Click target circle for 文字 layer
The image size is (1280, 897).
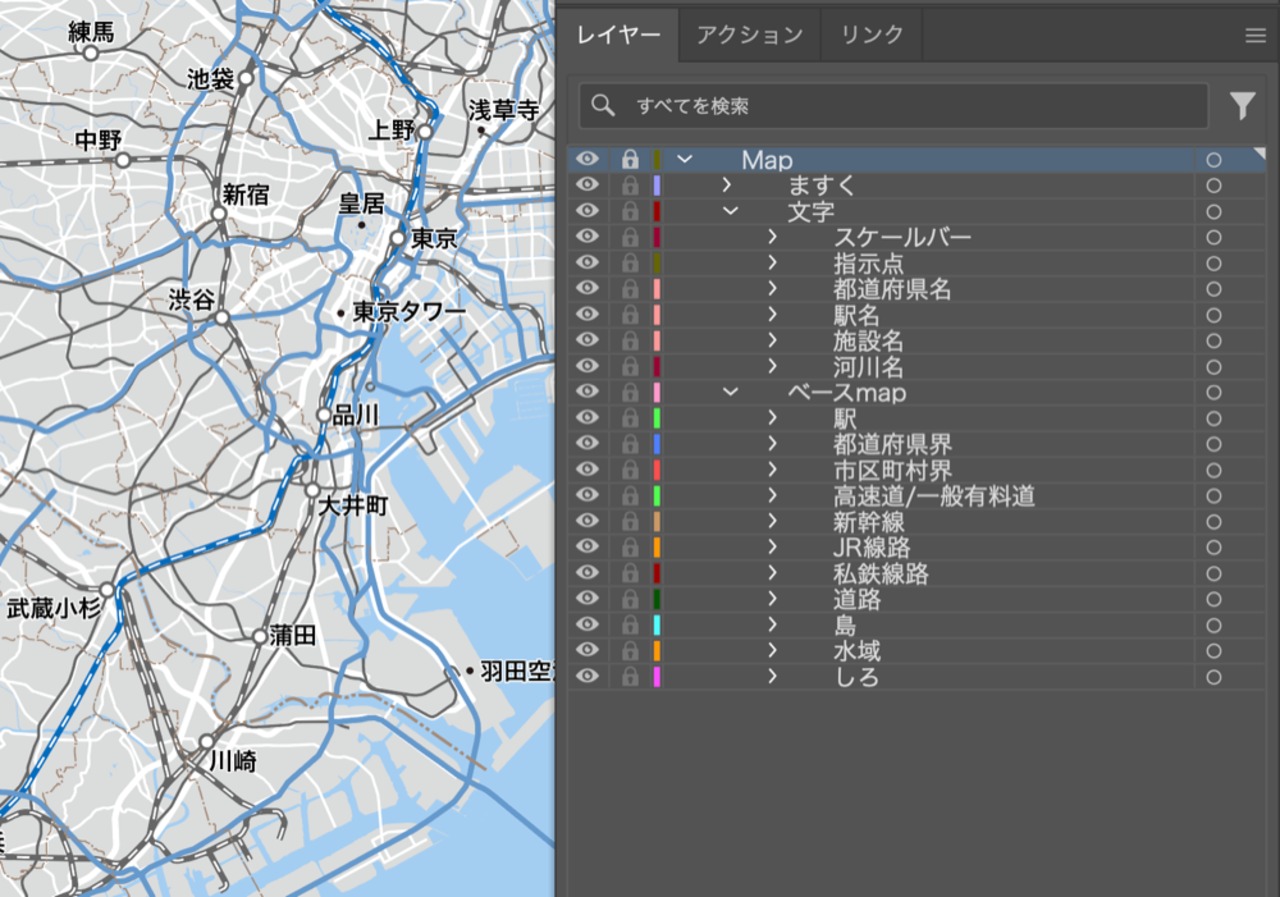(1214, 211)
